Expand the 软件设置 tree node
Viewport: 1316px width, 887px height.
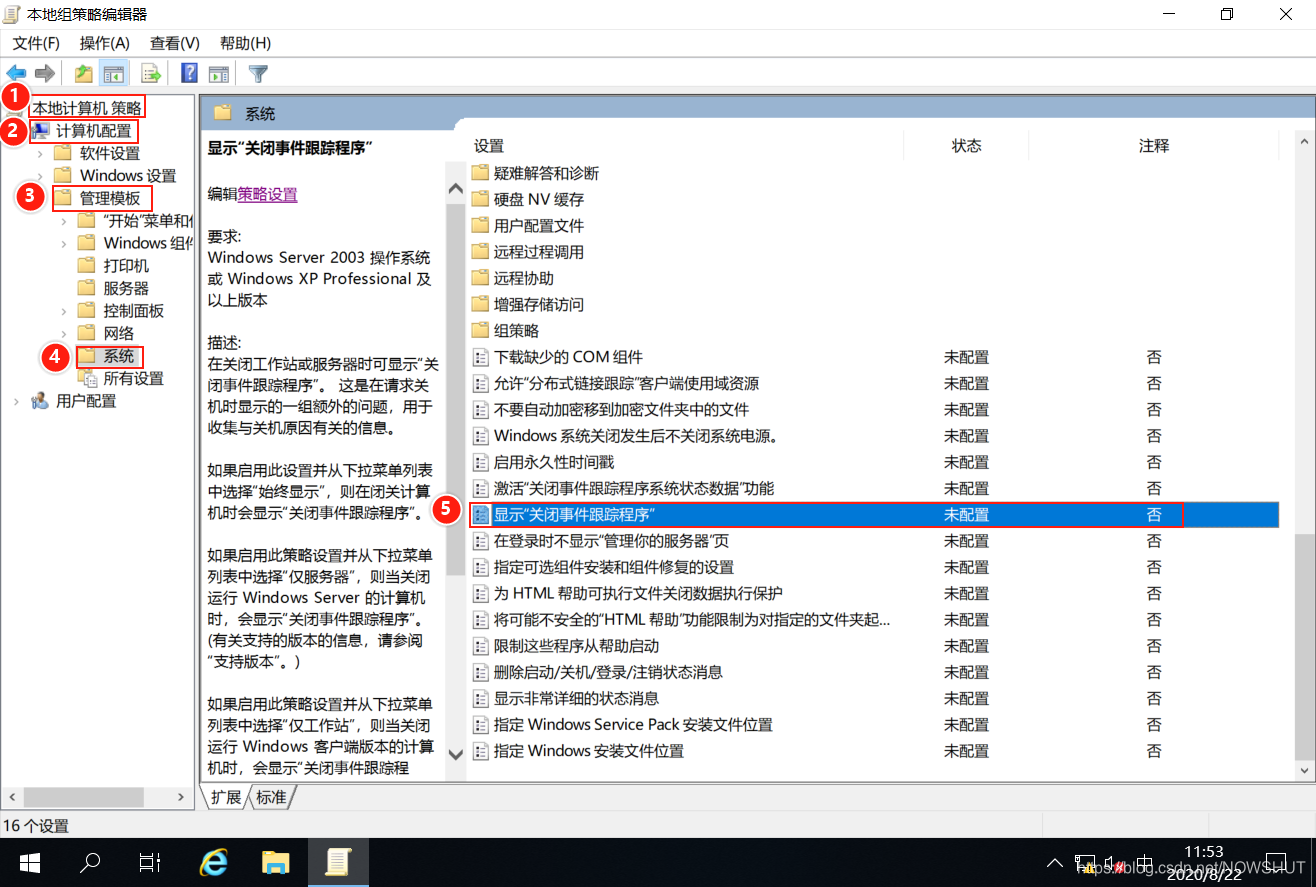39,153
